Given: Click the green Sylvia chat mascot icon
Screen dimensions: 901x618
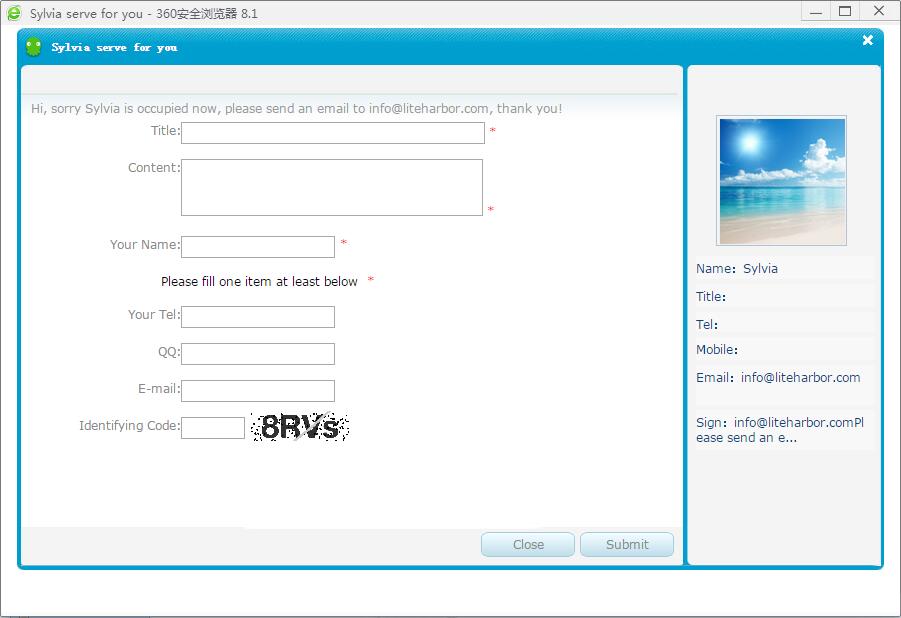Looking at the screenshot, I should 34,47.
